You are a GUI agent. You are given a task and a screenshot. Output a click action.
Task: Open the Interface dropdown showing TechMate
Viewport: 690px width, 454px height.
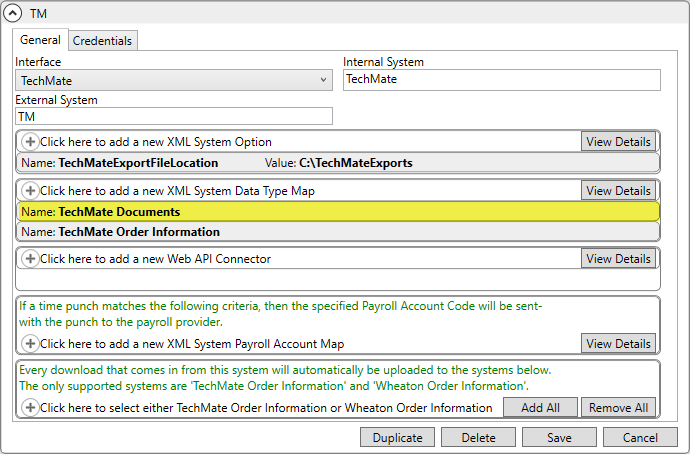[174, 81]
